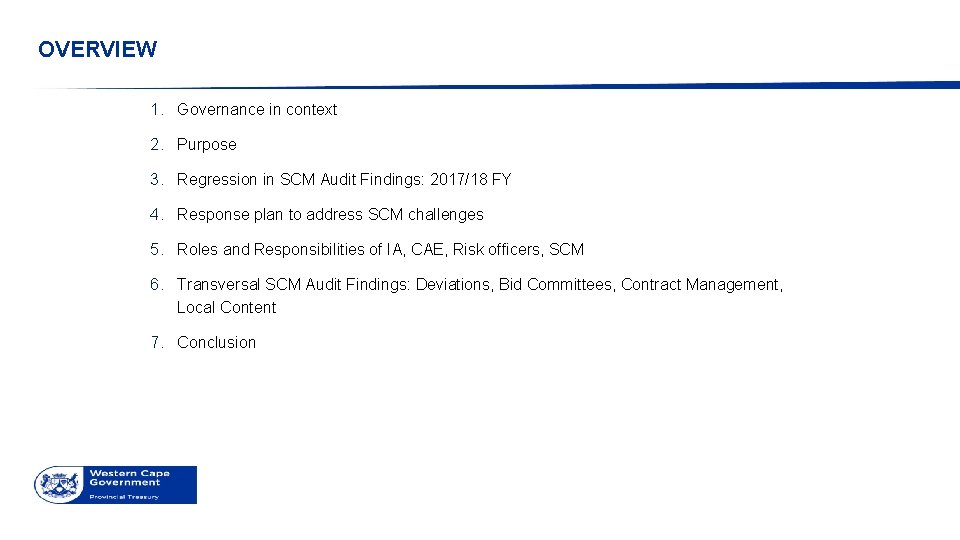
Task: Click the 'Purpose' list item
Action: [x=206, y=144]
